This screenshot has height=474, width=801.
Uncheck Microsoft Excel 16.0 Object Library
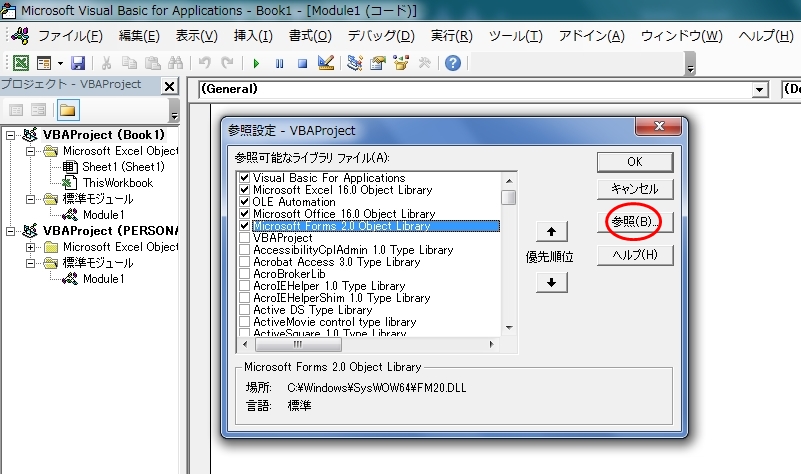tap(244, 189)
